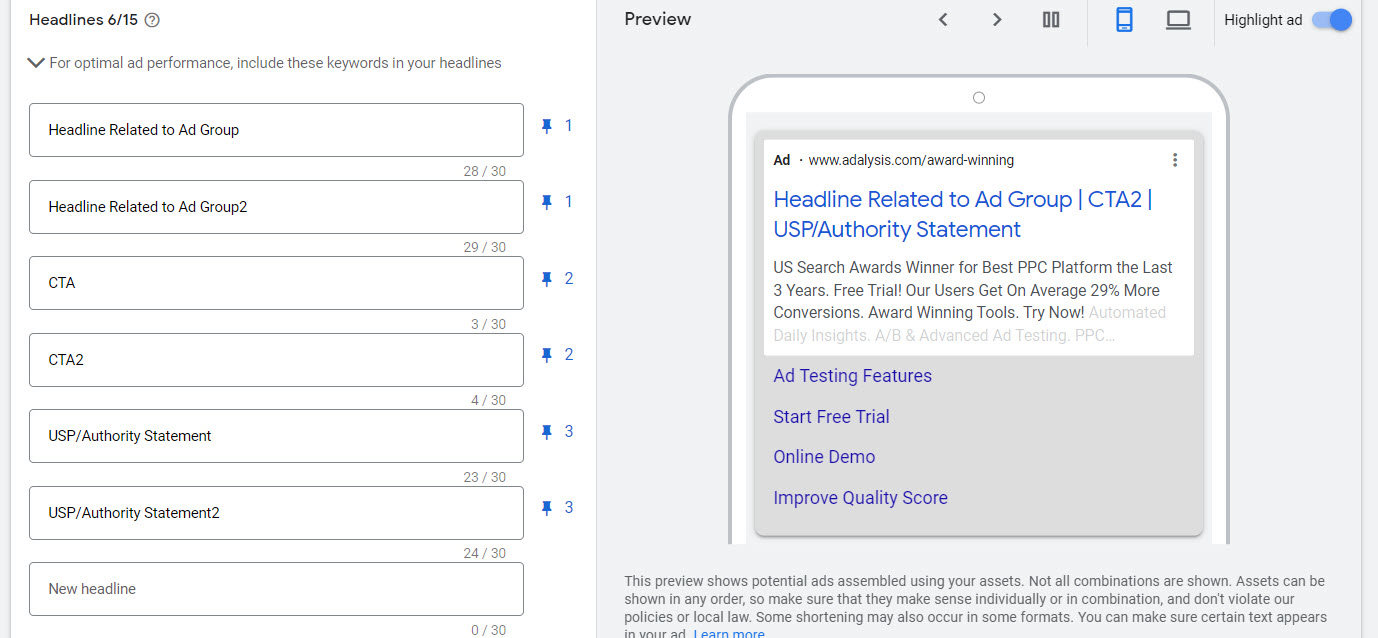Collapse the keyword suggestions chevron
Image resolution: width=1378 pixels, height=638 pixels.
(36, 63)
